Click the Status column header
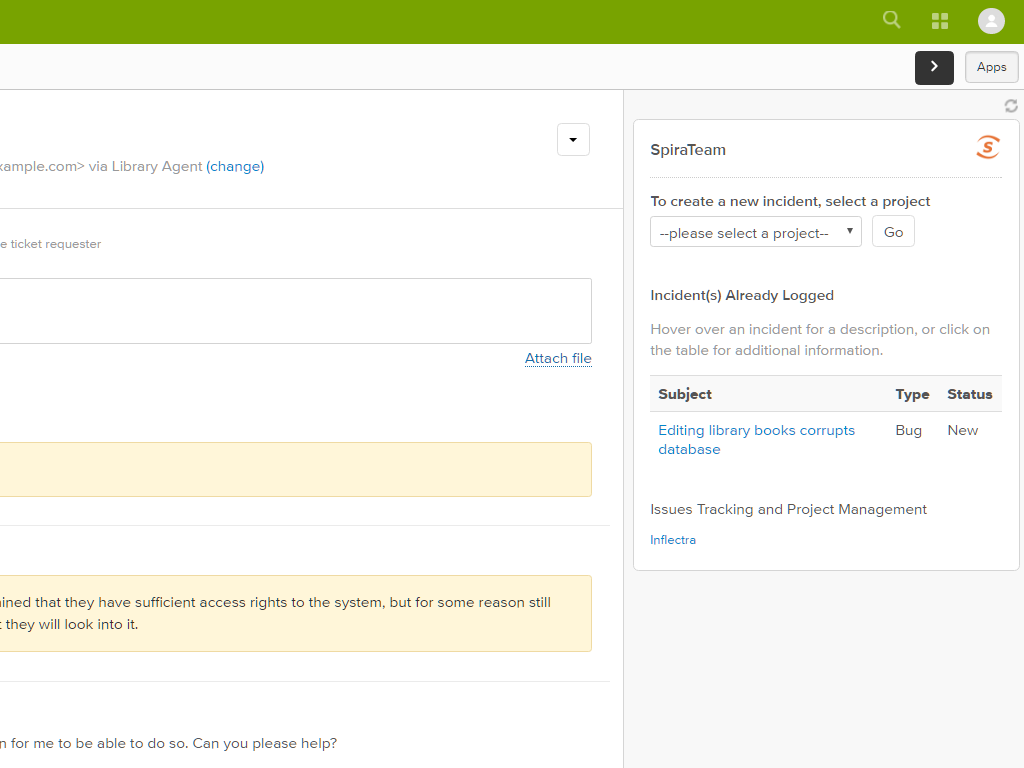The image size is (1024, 768). [x=969, y=394]
